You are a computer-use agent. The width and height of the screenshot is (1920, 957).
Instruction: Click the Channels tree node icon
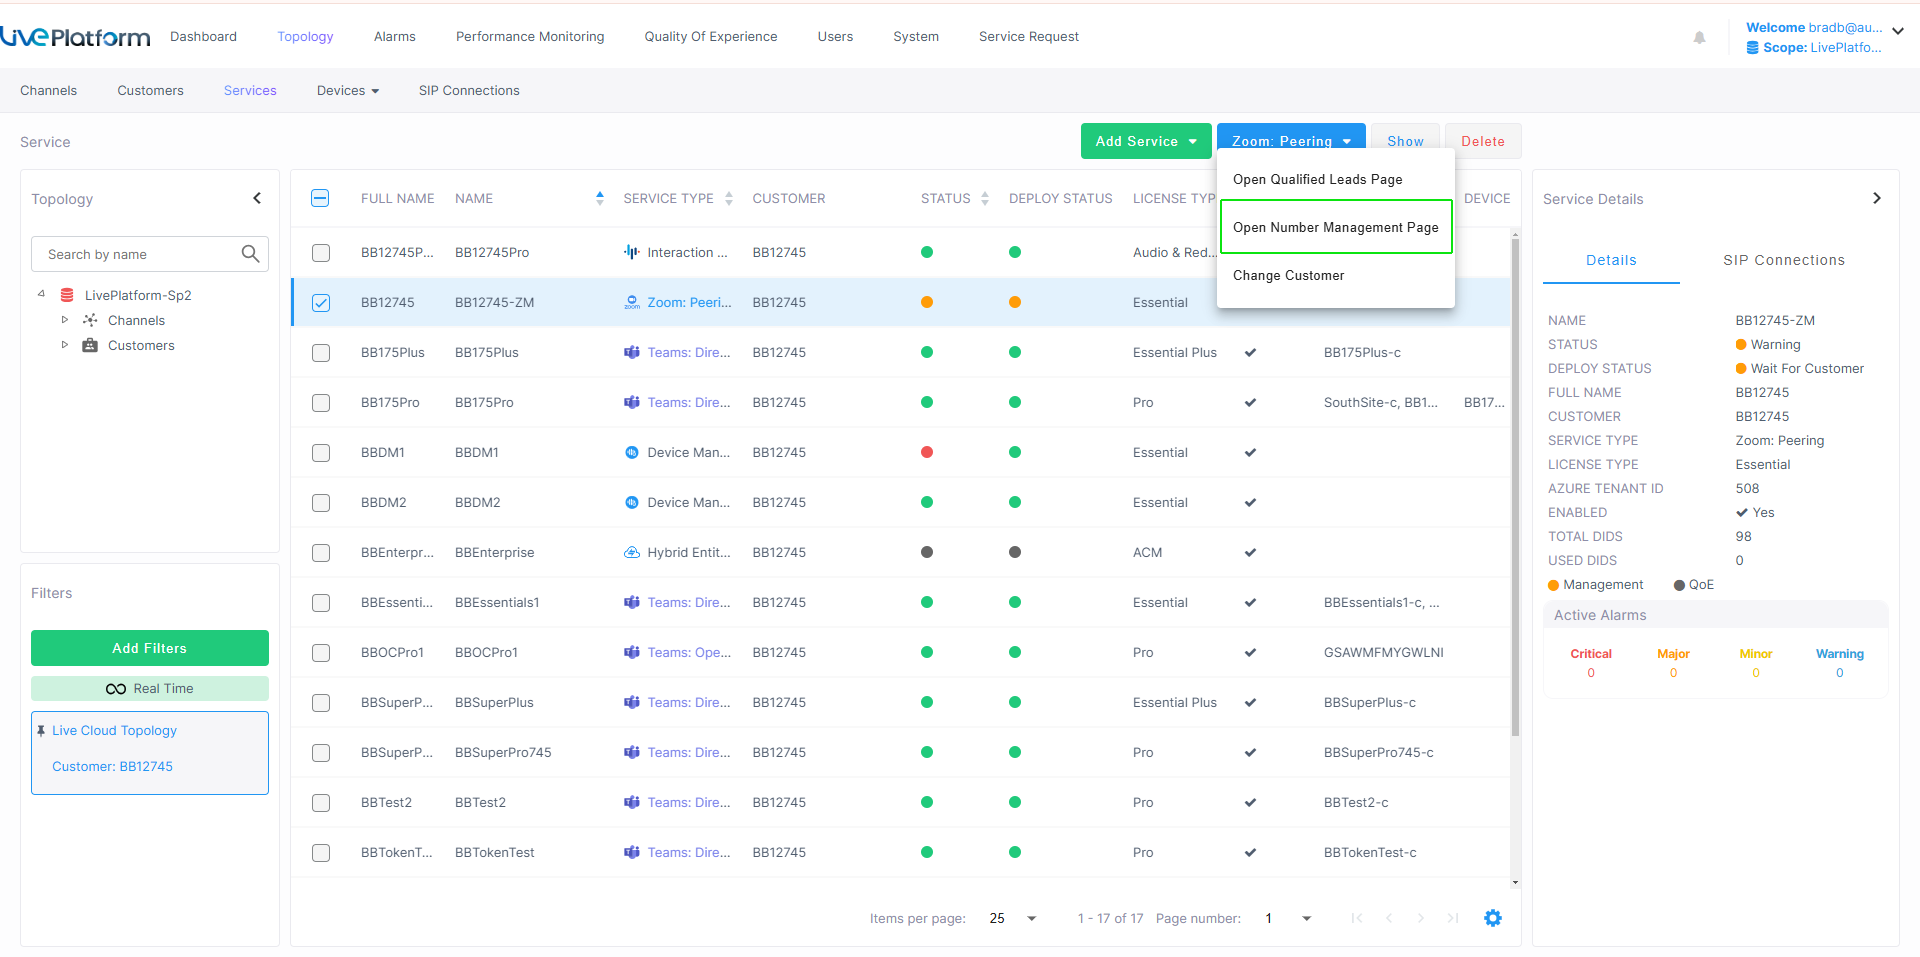pos(90,320)
